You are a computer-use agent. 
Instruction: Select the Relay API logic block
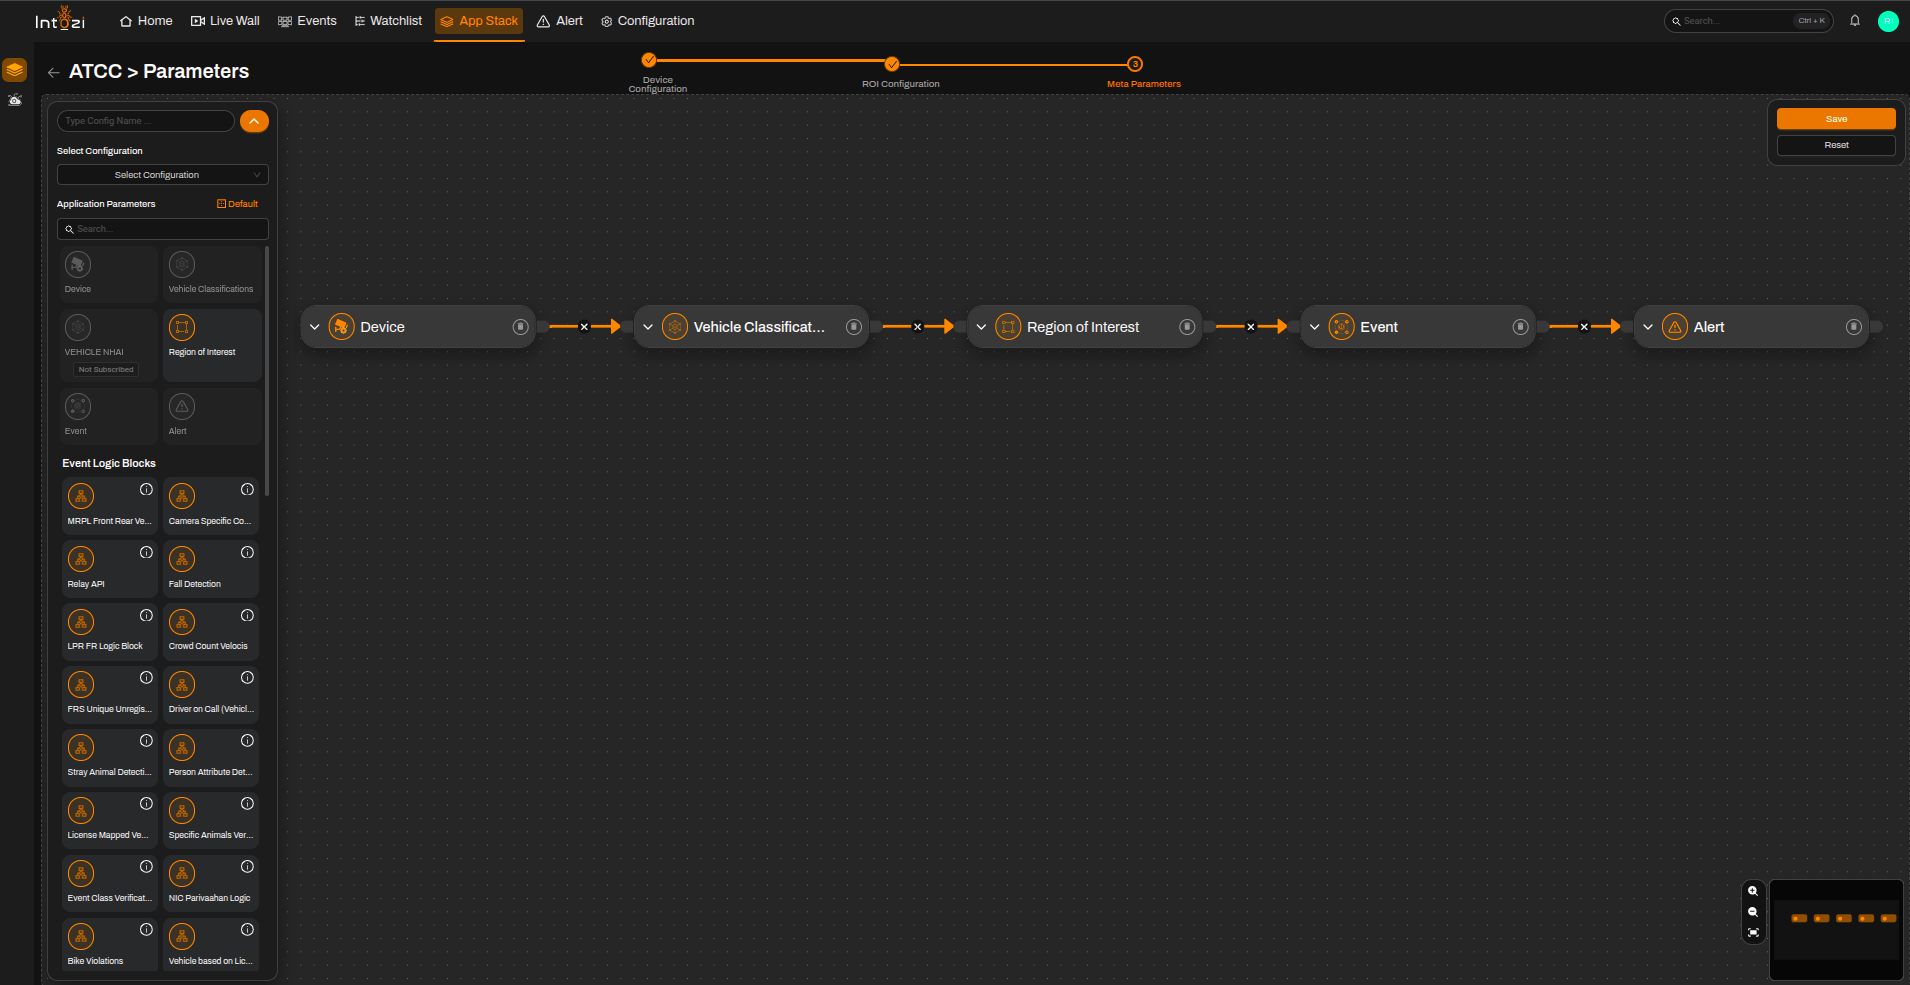110,569
